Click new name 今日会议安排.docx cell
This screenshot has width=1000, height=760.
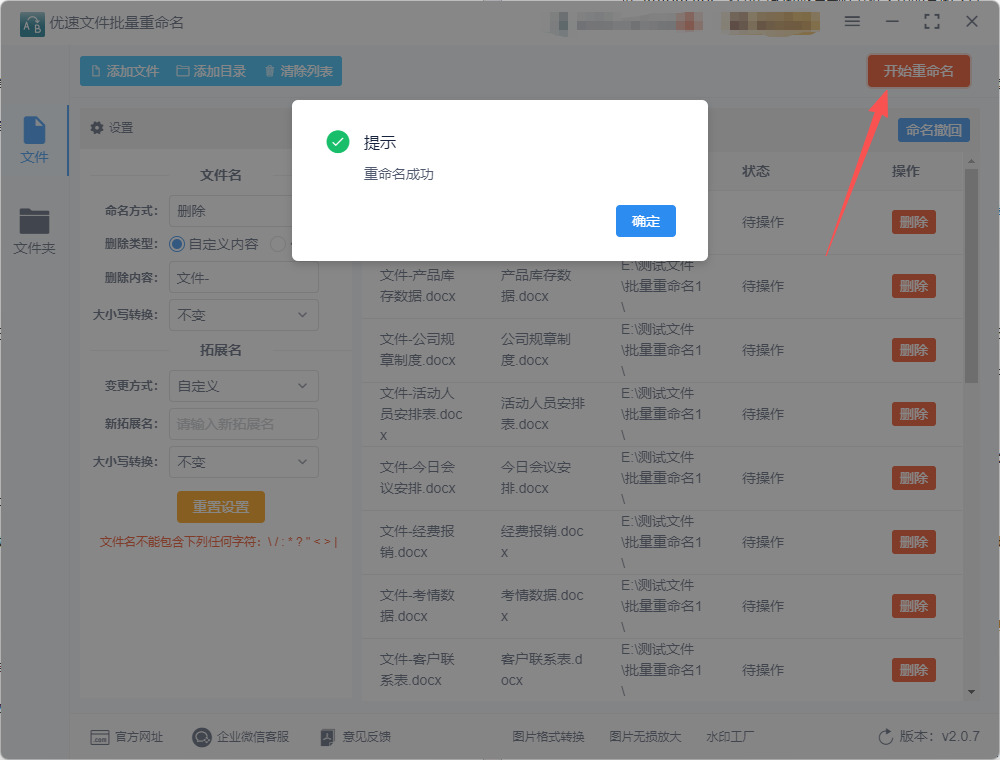tap(536, 478)
